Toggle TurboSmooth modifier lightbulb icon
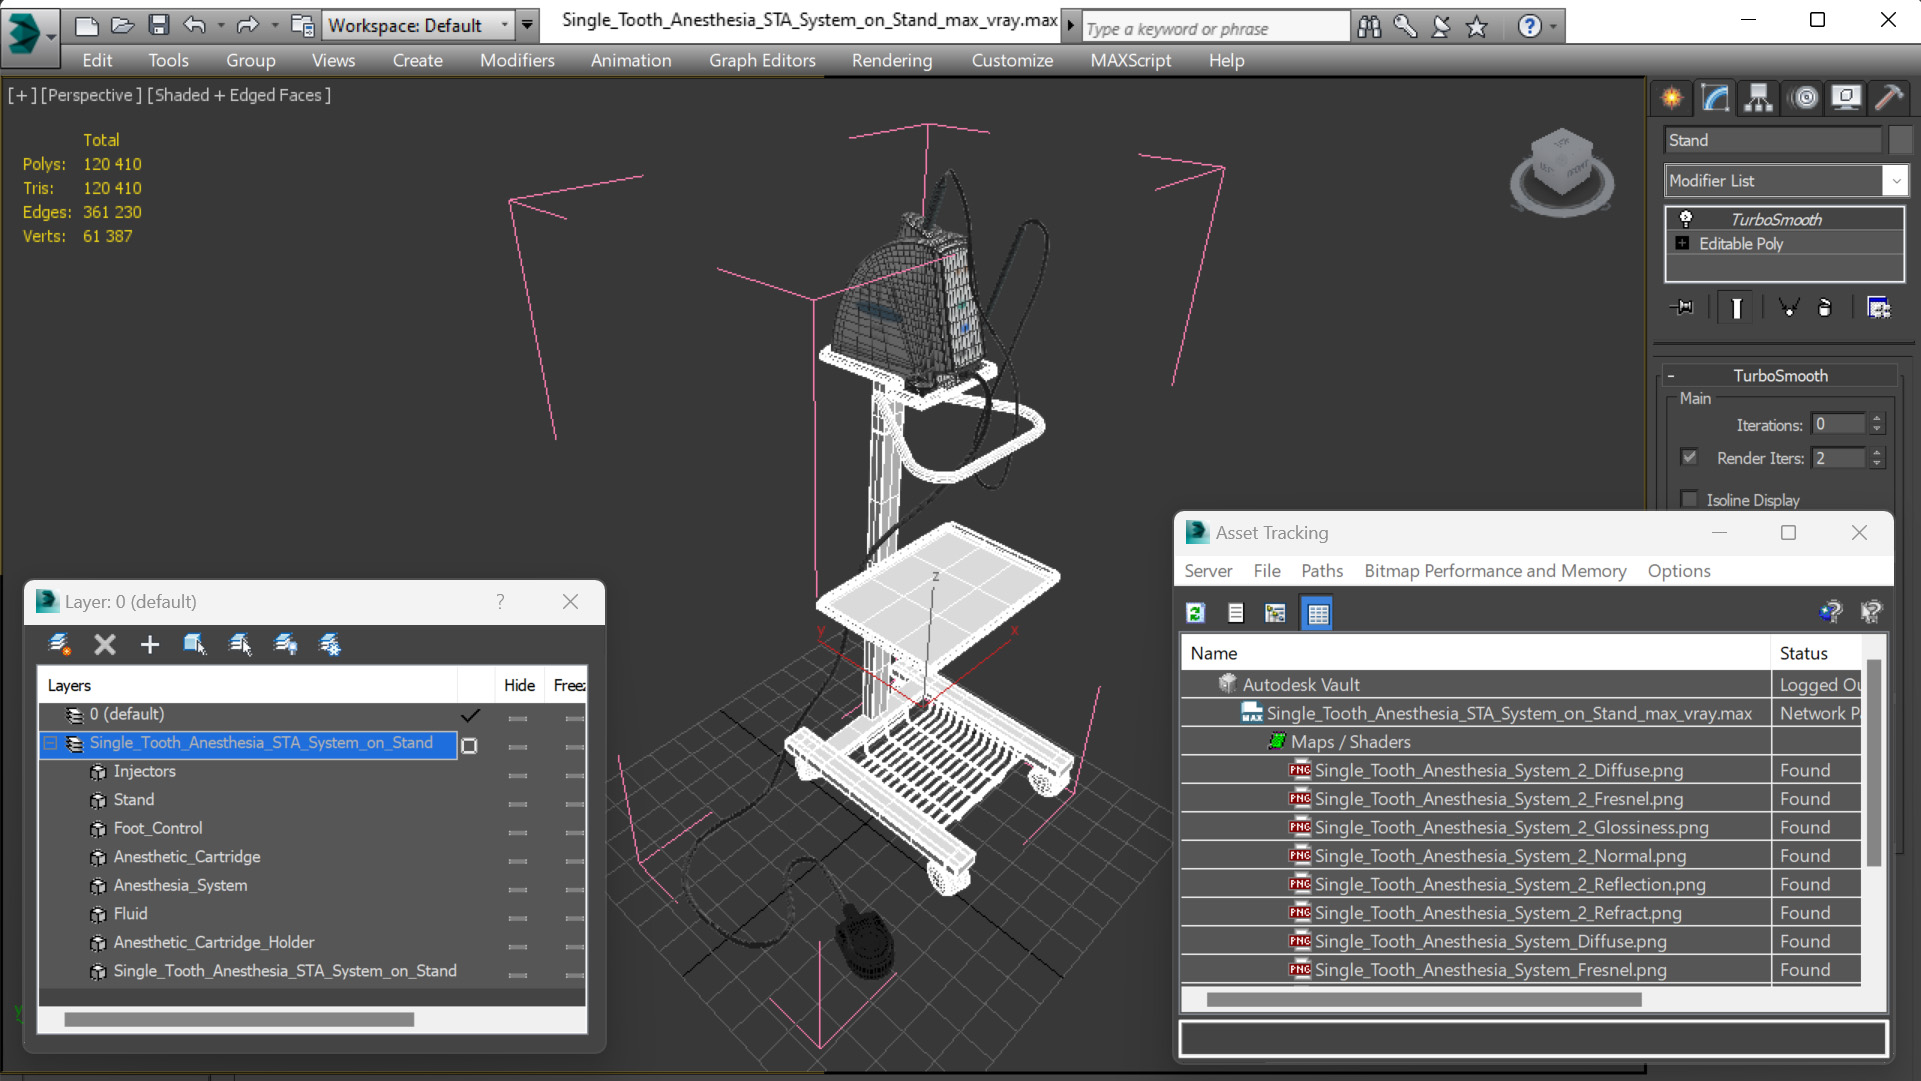Image resolution: width=1921 pixels, height=1081 pixels. click(x=1686, y=219)
